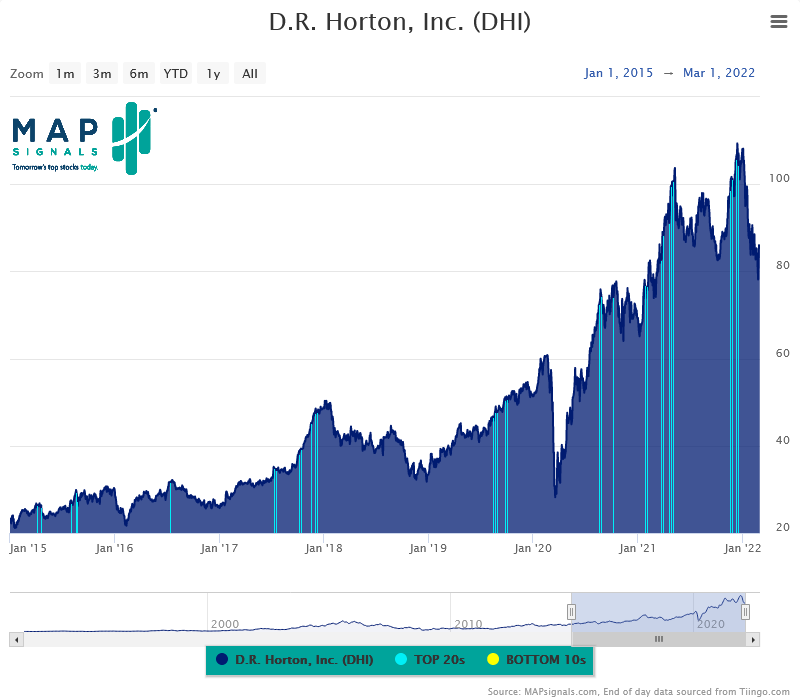Click the Jan '20 axis label

pyautogui.click(x=533, y=548)
